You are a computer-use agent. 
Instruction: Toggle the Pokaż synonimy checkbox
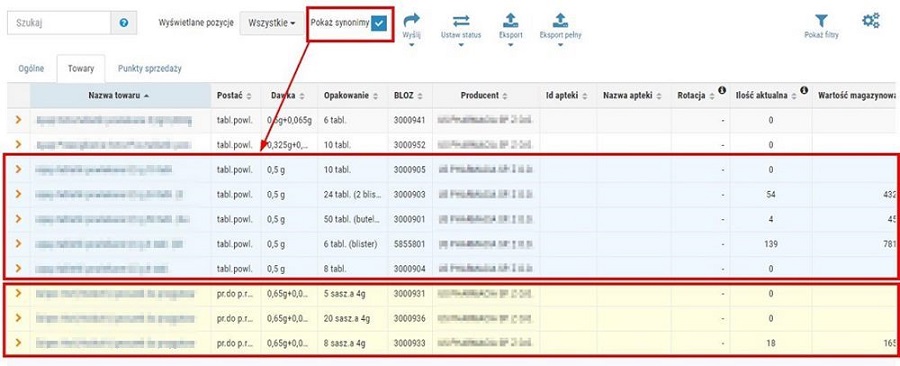(x=379, y=23)
